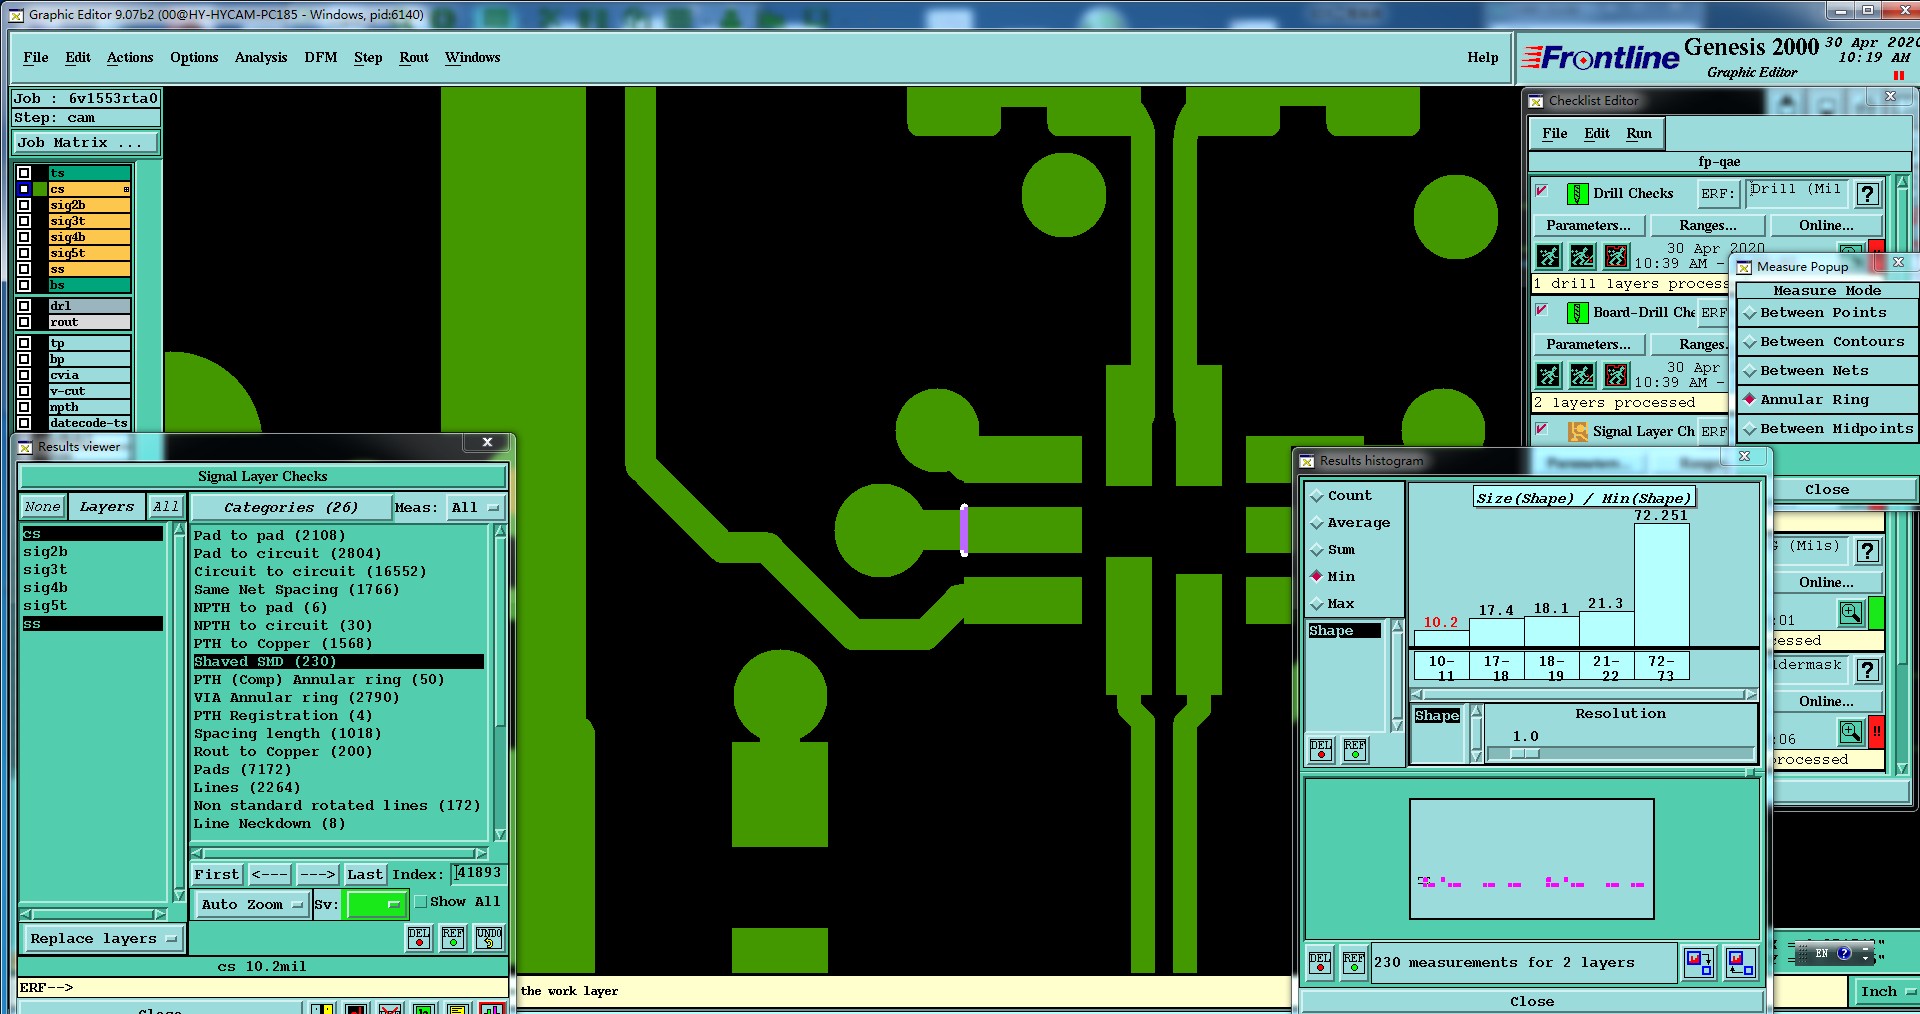Image resolution: width=1920 pixels, height=1014 pixels.
Task: Select Average histogram statistic
Action: pos(1358,522)
